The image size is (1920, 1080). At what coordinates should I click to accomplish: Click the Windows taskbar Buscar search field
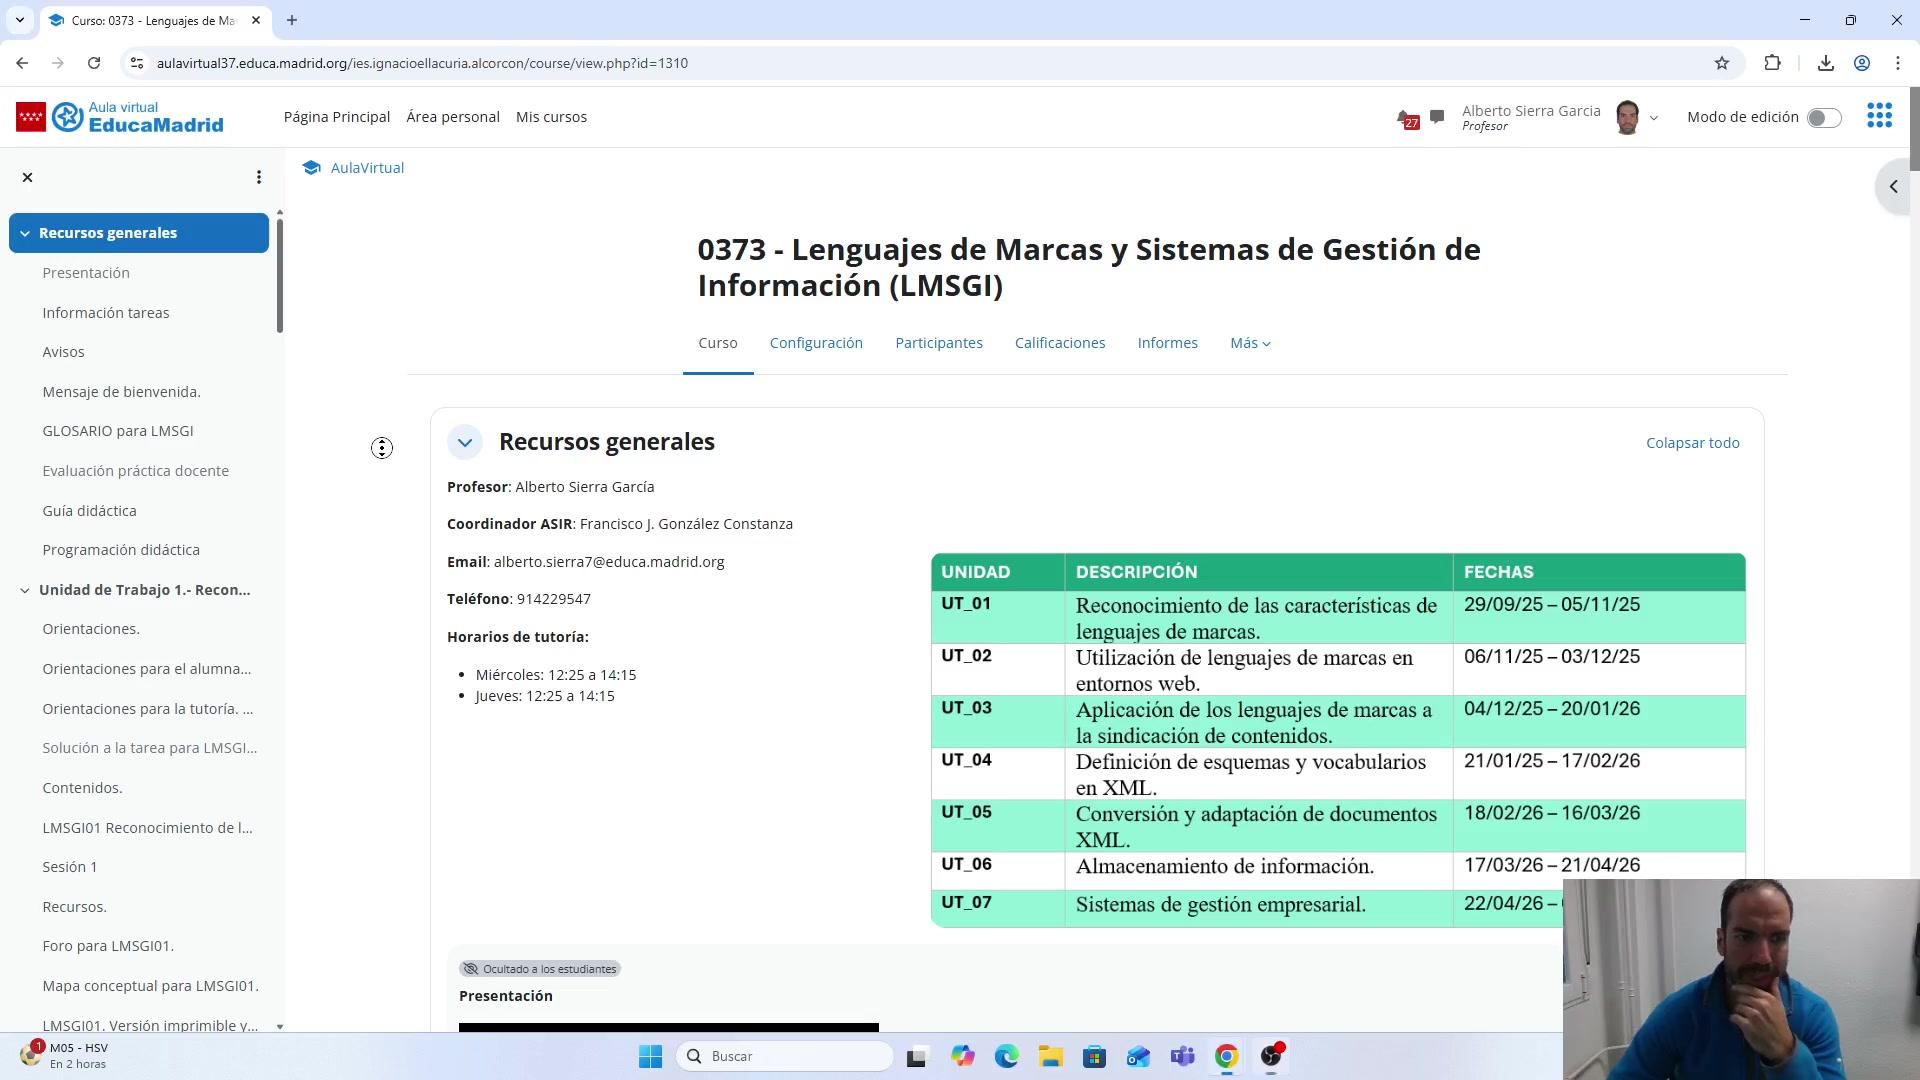pos(785,1056)
